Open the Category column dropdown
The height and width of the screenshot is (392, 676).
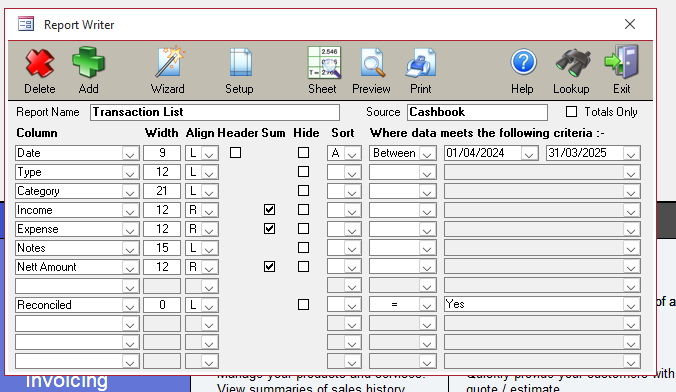point(130,191)
